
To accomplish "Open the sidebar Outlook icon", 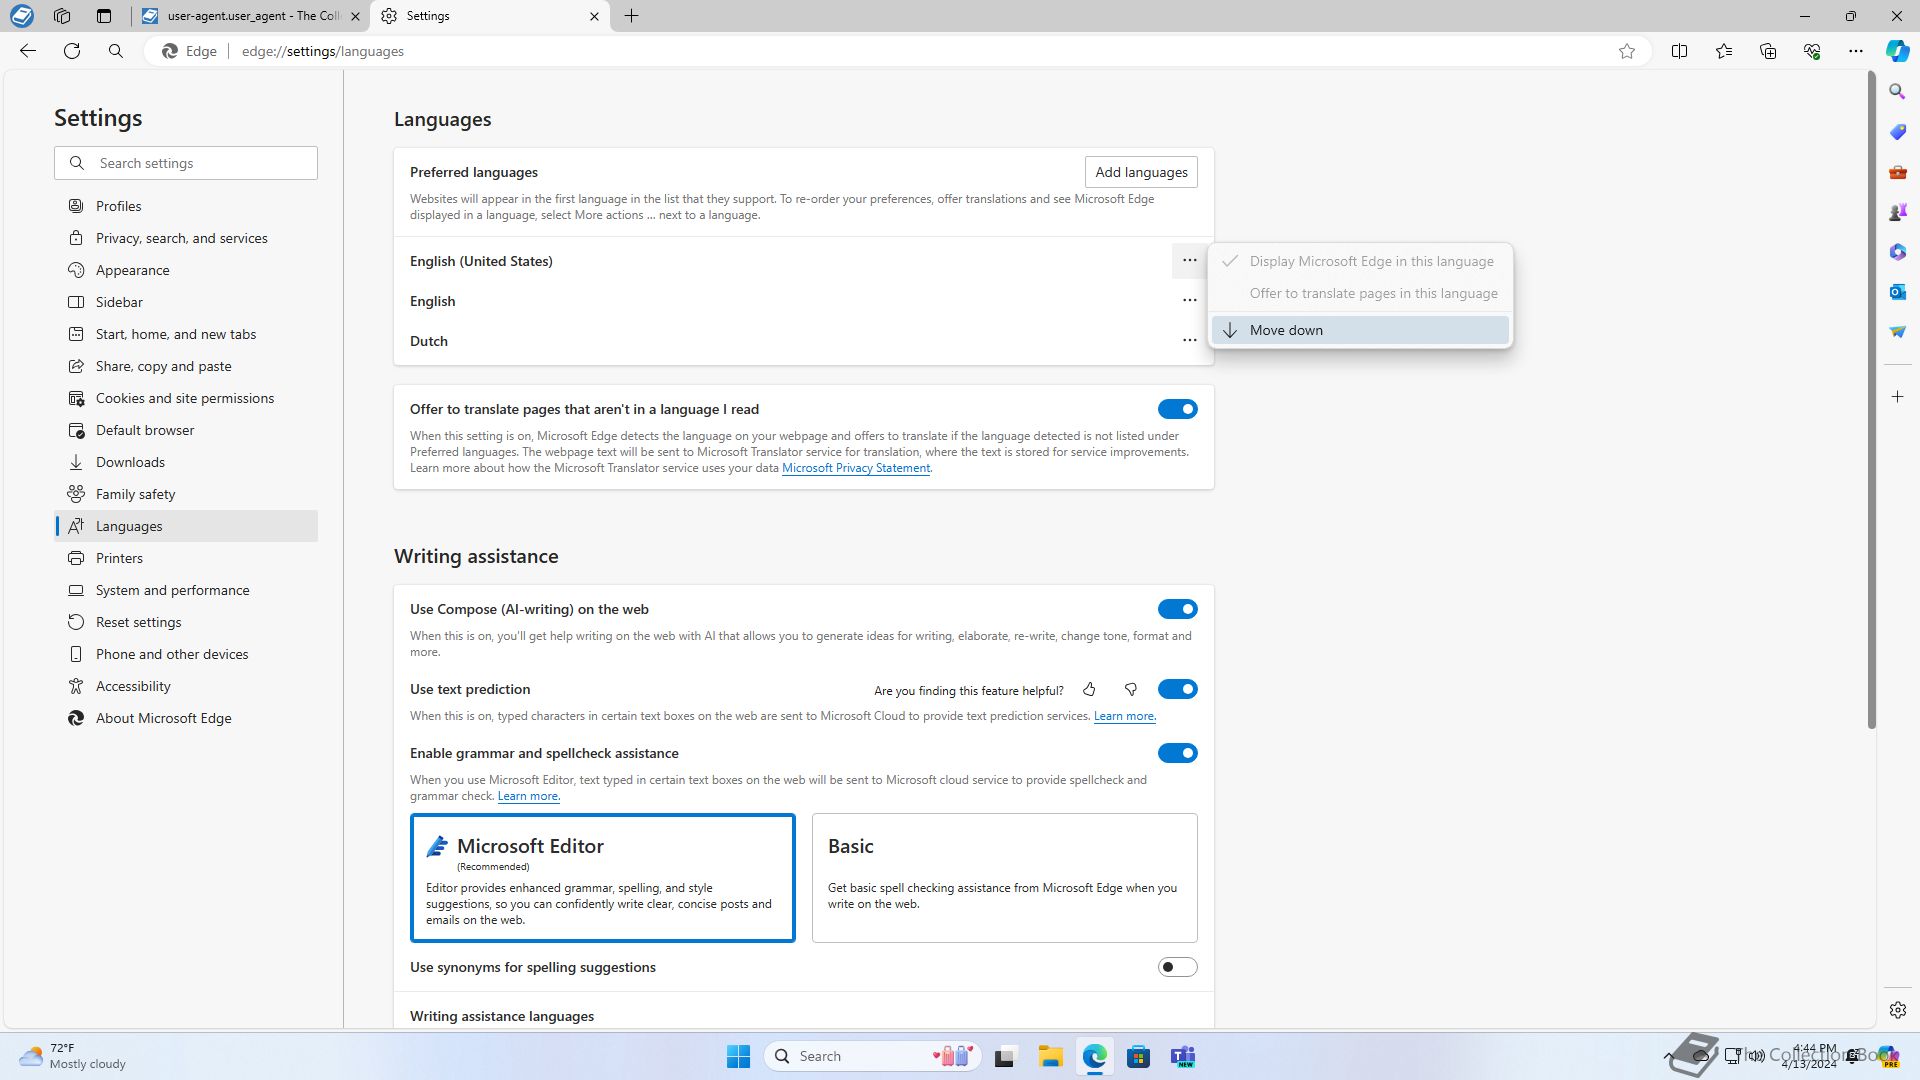I will pyautogui.click(x=1898, y=292).
